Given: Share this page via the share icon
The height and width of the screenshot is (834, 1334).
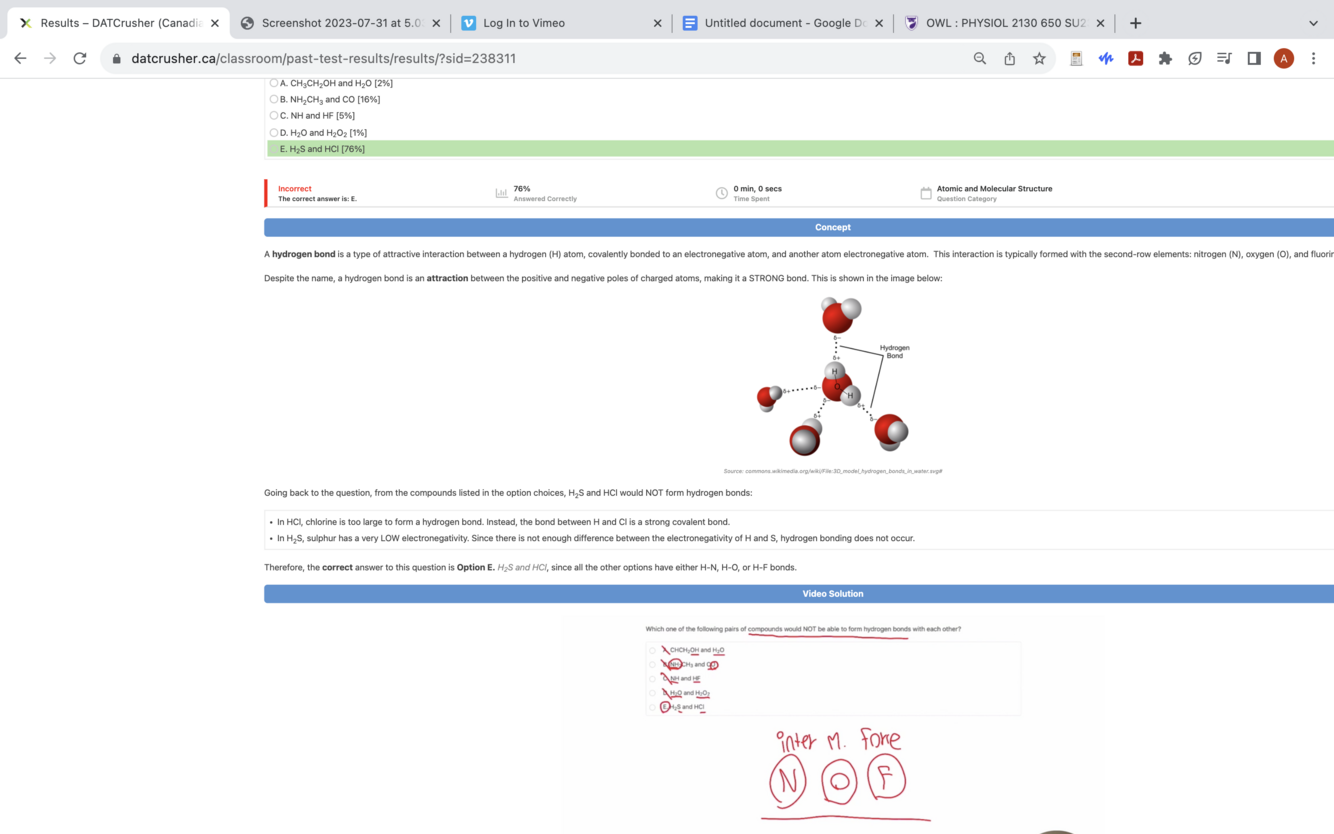Looking at the screenshot, I should pyautogui.click(x=1010, y=58).
